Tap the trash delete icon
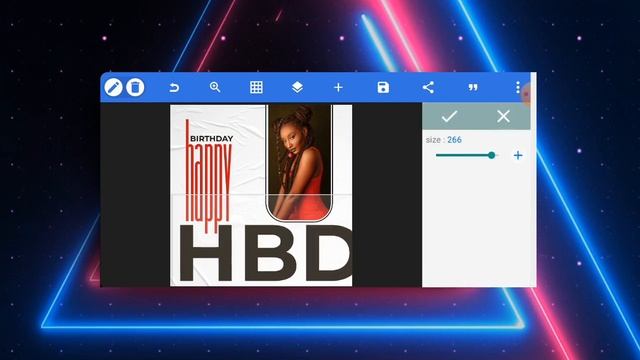 point(135,87)
